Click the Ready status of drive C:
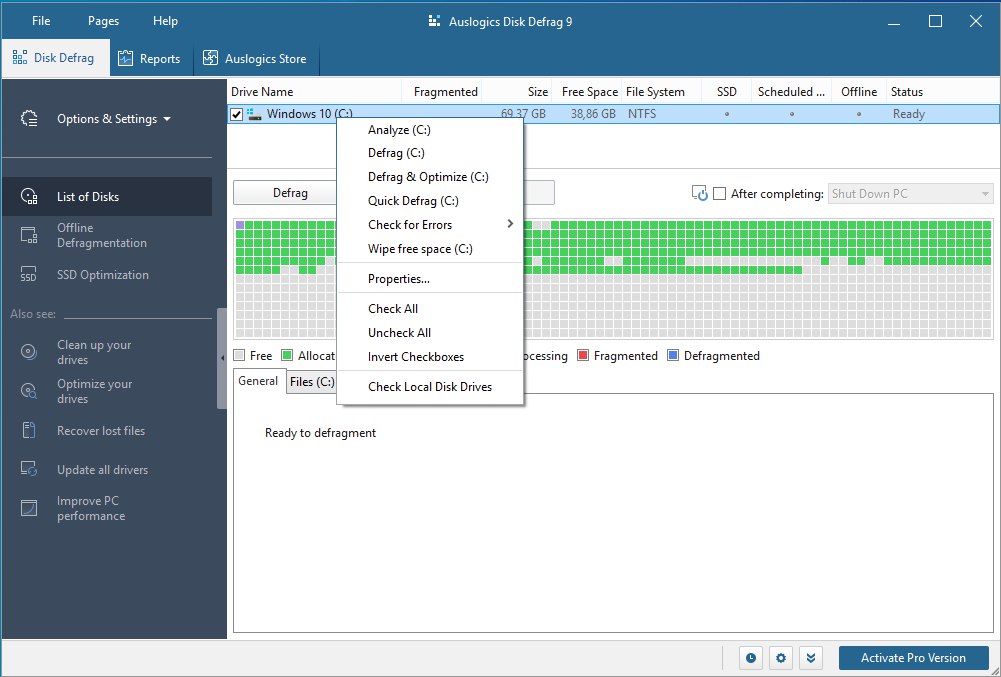This screenshot has width=1001, height=677. pyautogui.click(x=908, y=114)
